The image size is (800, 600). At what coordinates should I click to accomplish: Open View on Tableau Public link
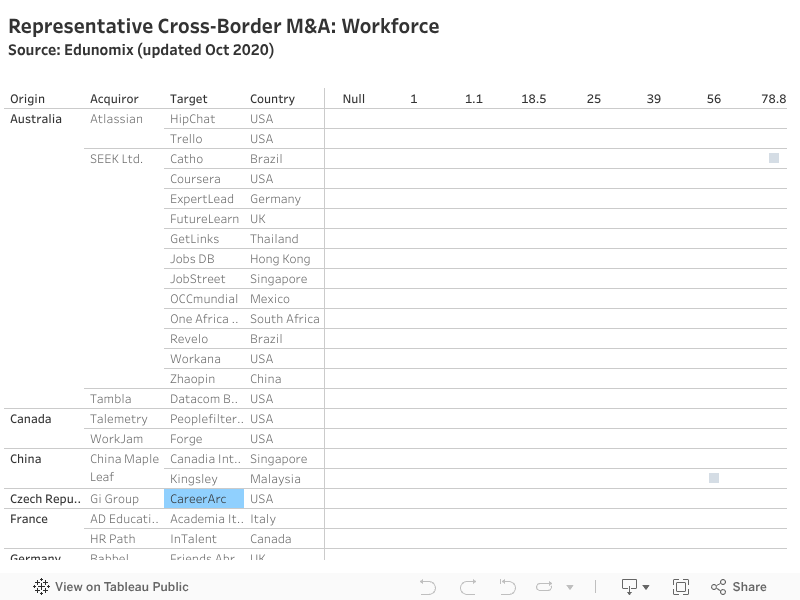(x=121, y=587)
